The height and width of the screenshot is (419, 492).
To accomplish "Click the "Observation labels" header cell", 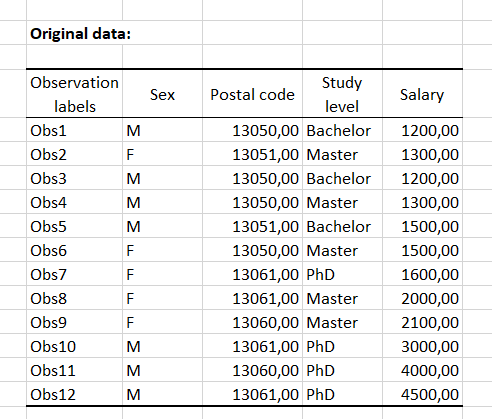I will point(75,94).
